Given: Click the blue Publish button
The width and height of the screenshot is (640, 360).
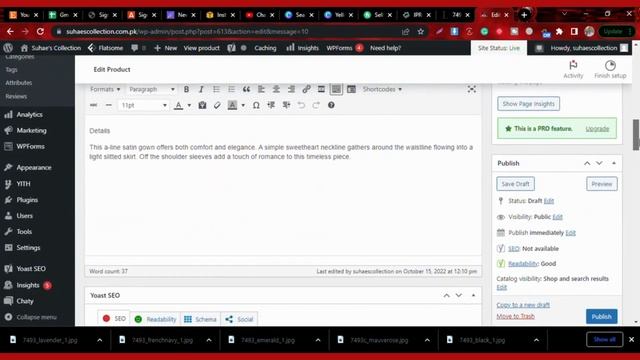Looking at the screenshot, I should pyautogui.click(x=602, y=316).
